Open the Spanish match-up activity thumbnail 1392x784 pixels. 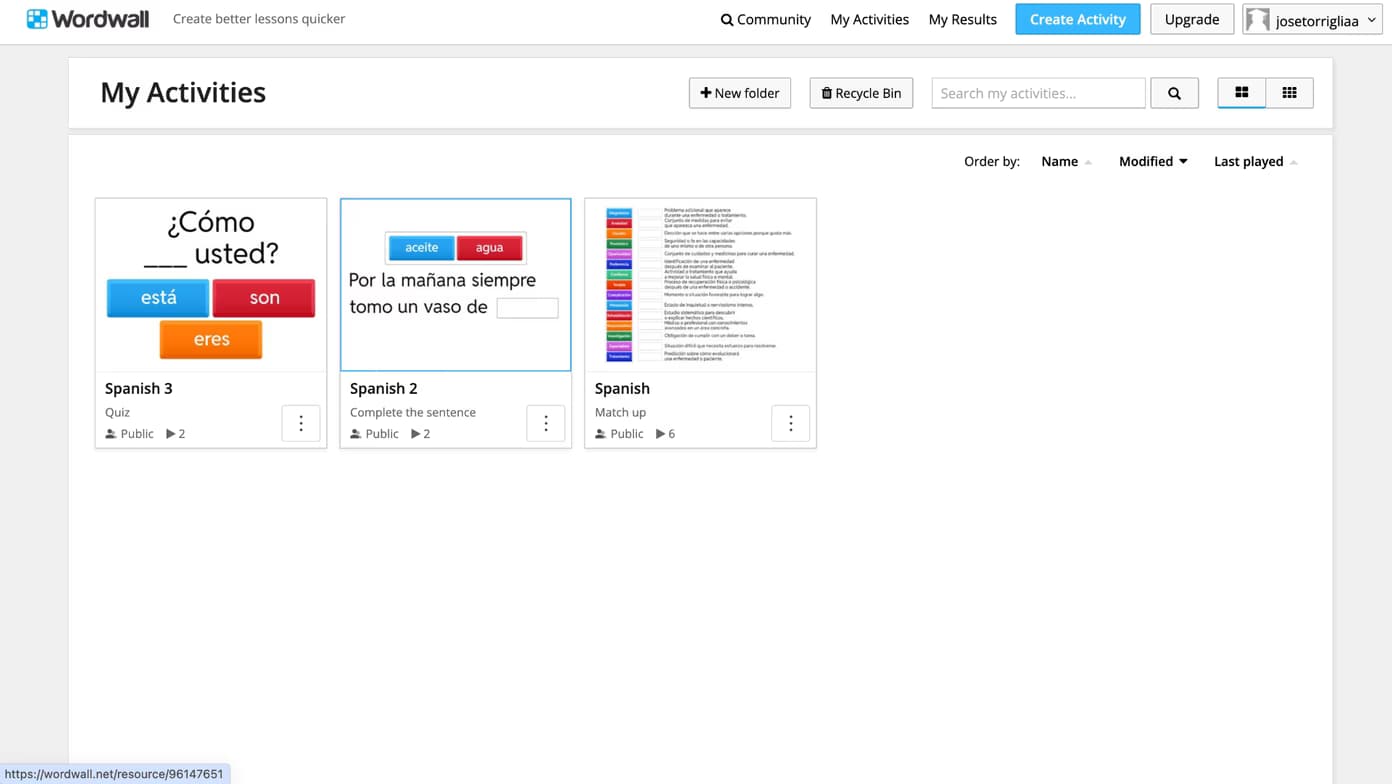coord(700,284)
